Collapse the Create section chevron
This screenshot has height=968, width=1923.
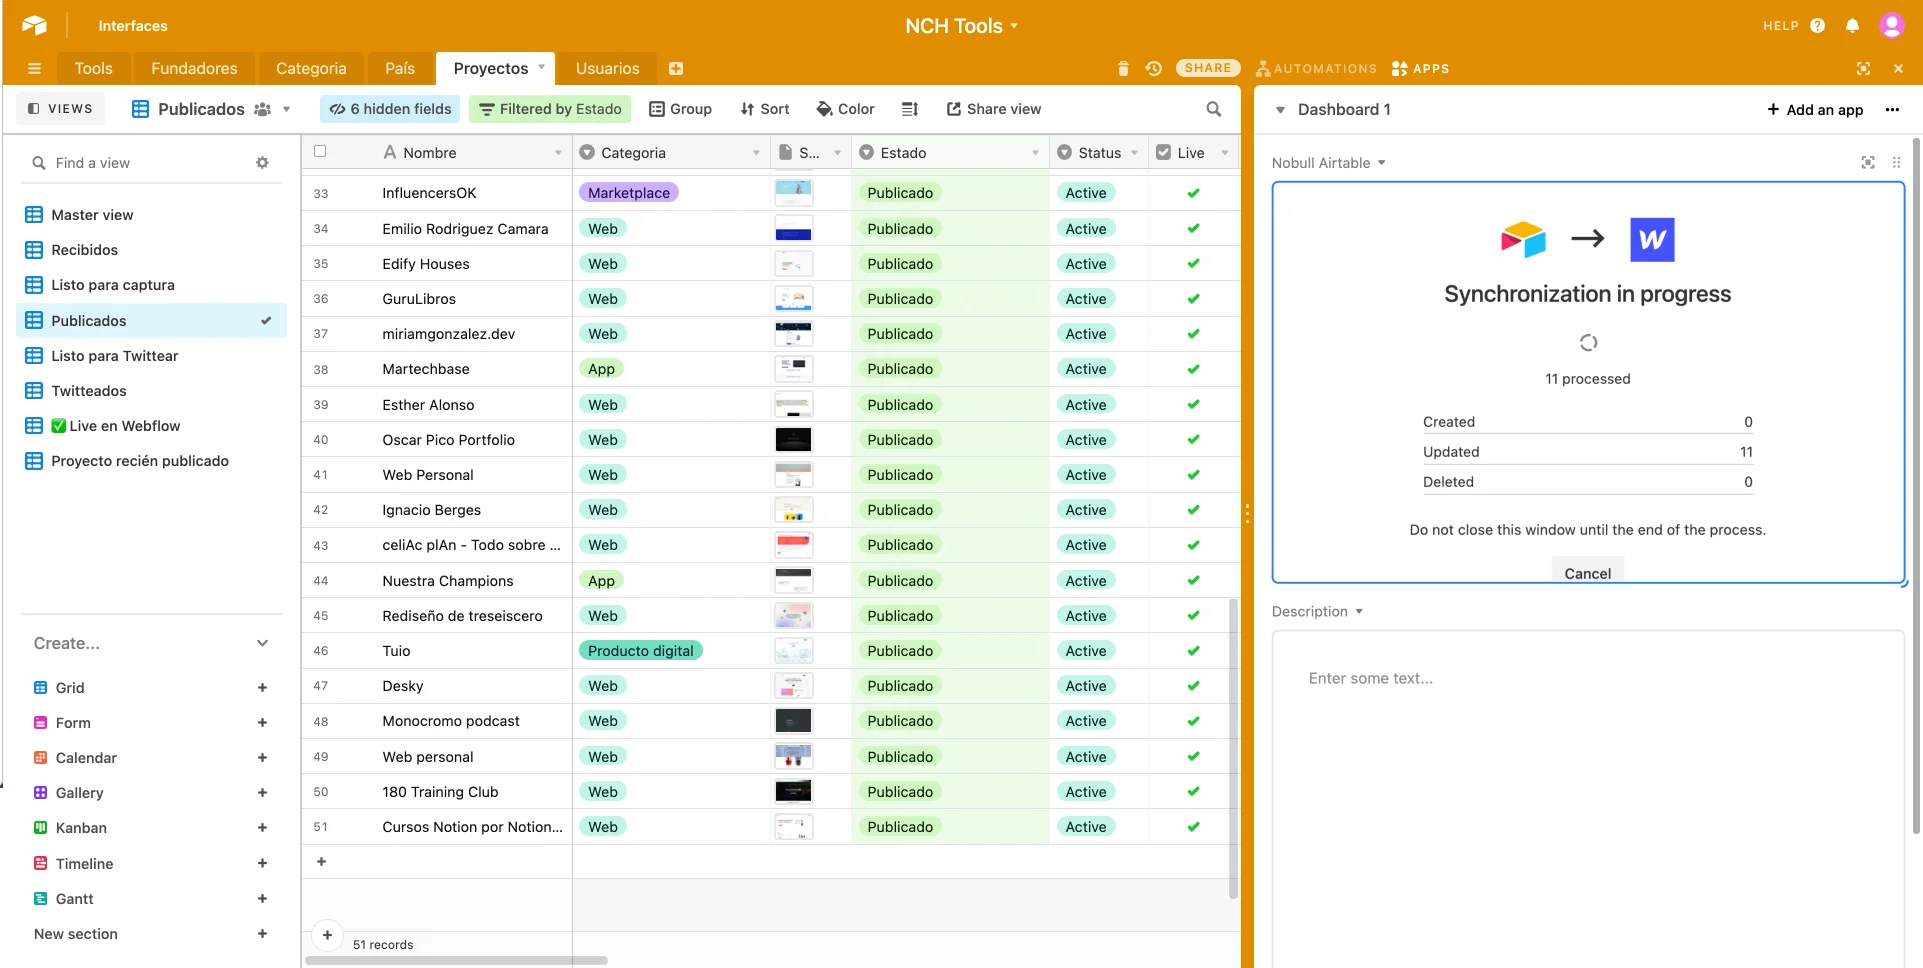coord(262,643)
